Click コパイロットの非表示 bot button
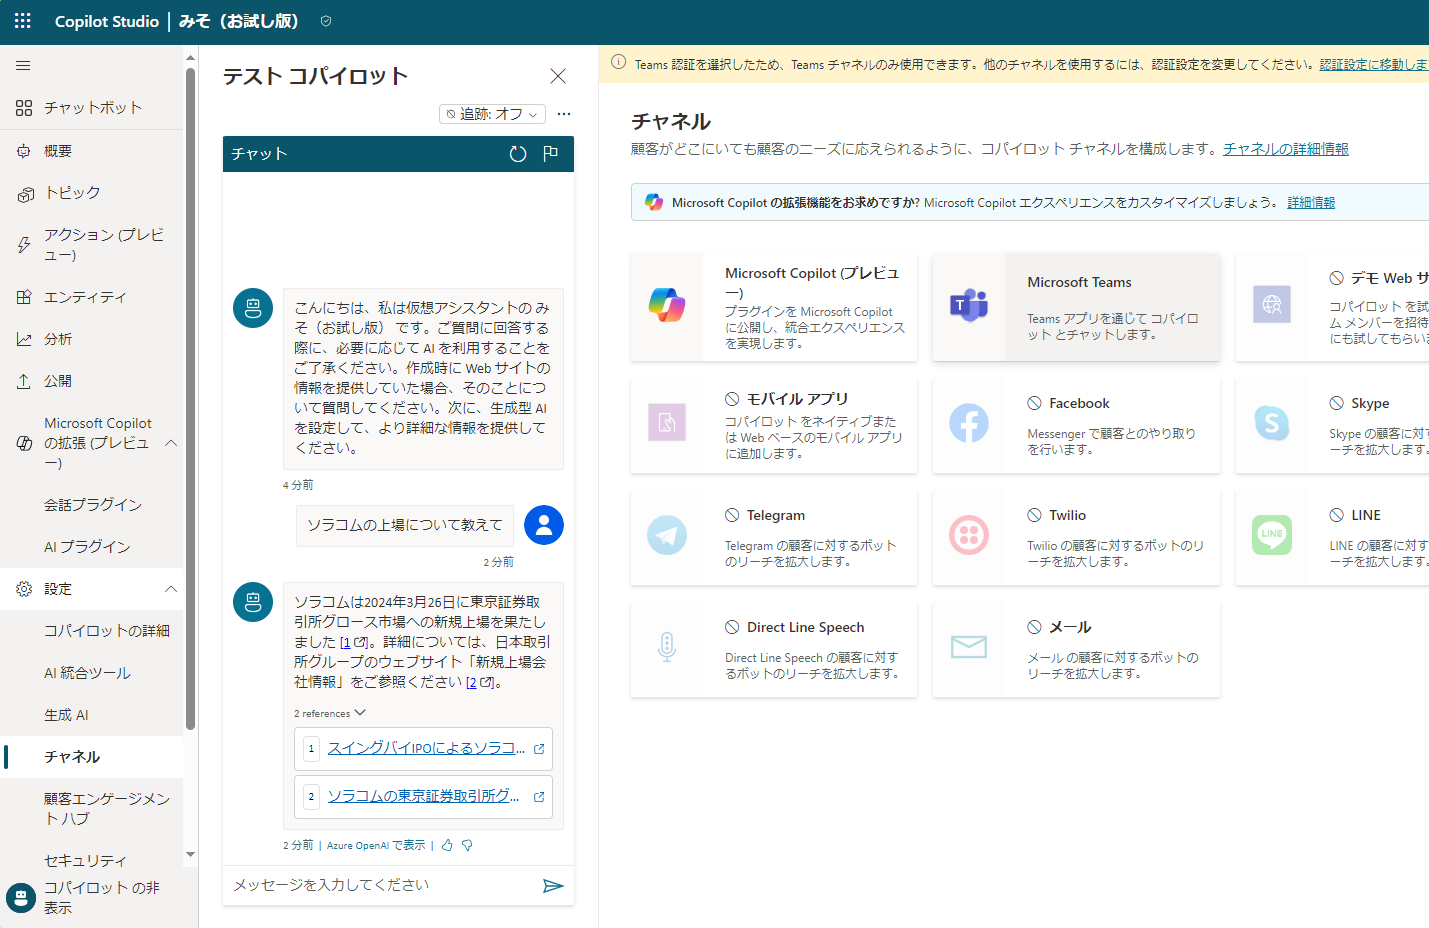This screenshot has height=928, width=1429. click(21, 898)
